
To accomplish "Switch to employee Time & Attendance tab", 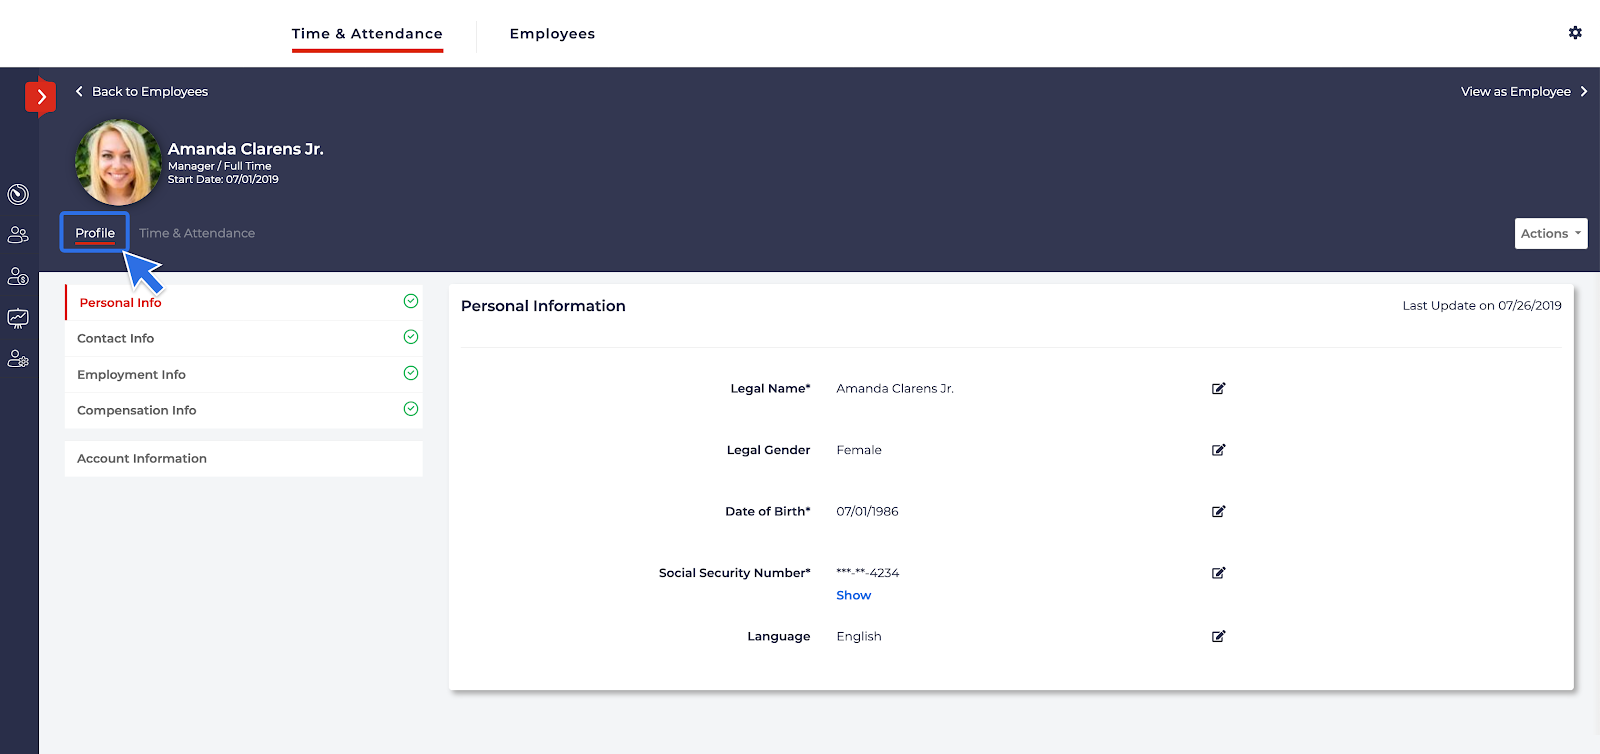I will coord(197,234).
